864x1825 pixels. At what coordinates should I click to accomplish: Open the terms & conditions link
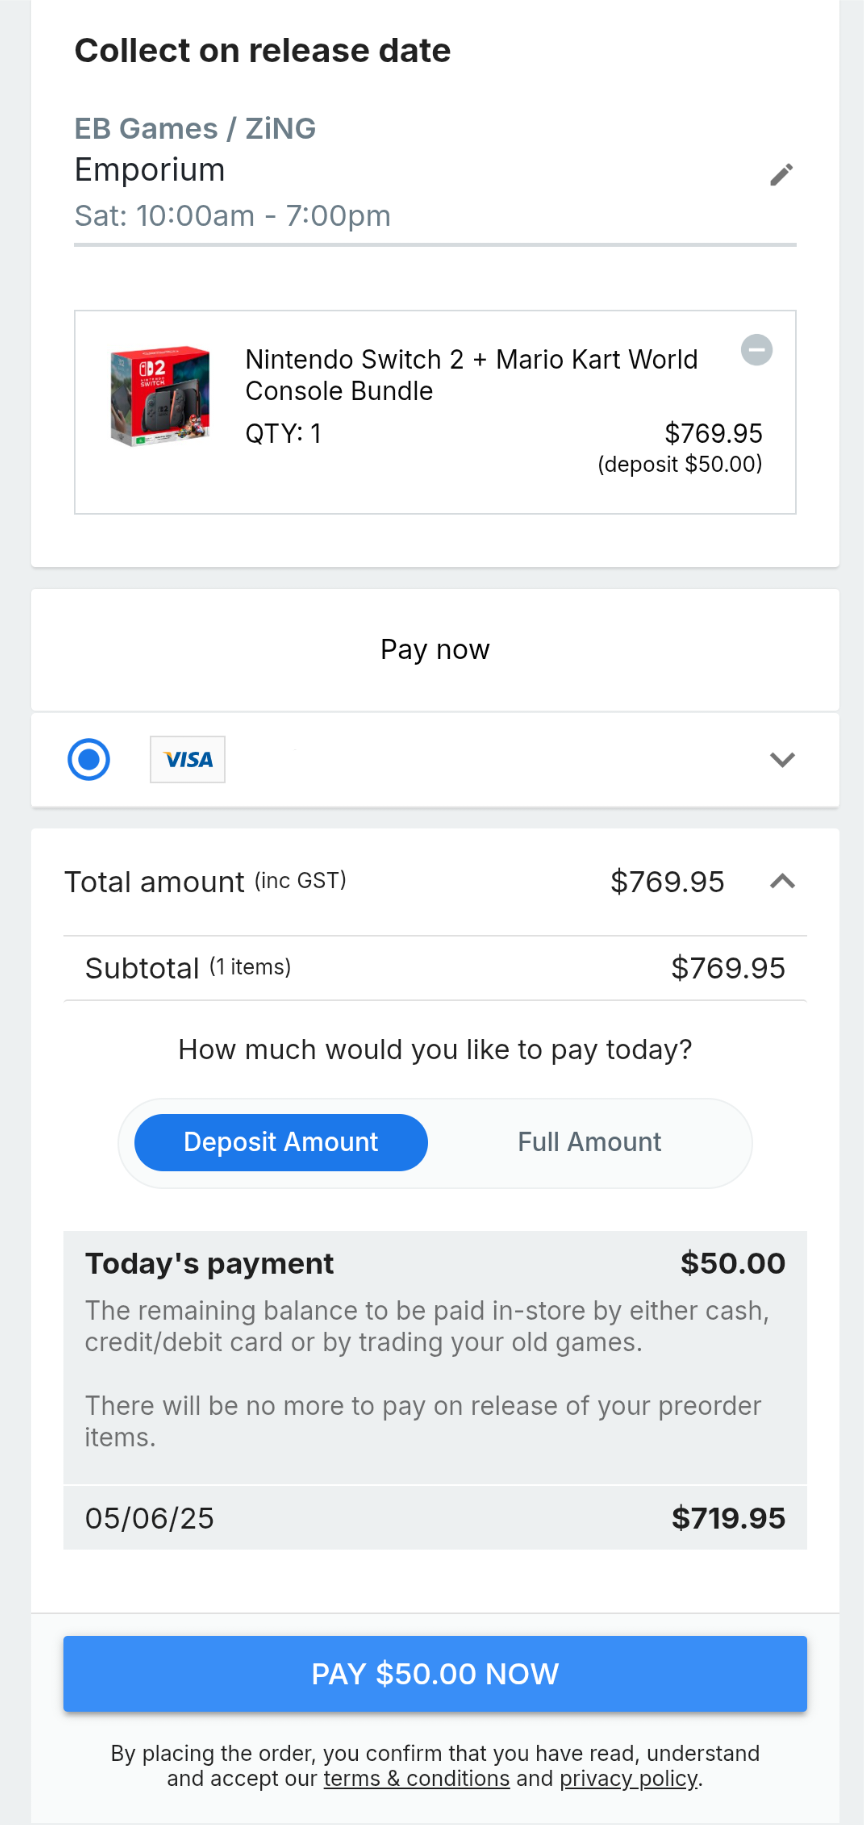click(416, 1779)
